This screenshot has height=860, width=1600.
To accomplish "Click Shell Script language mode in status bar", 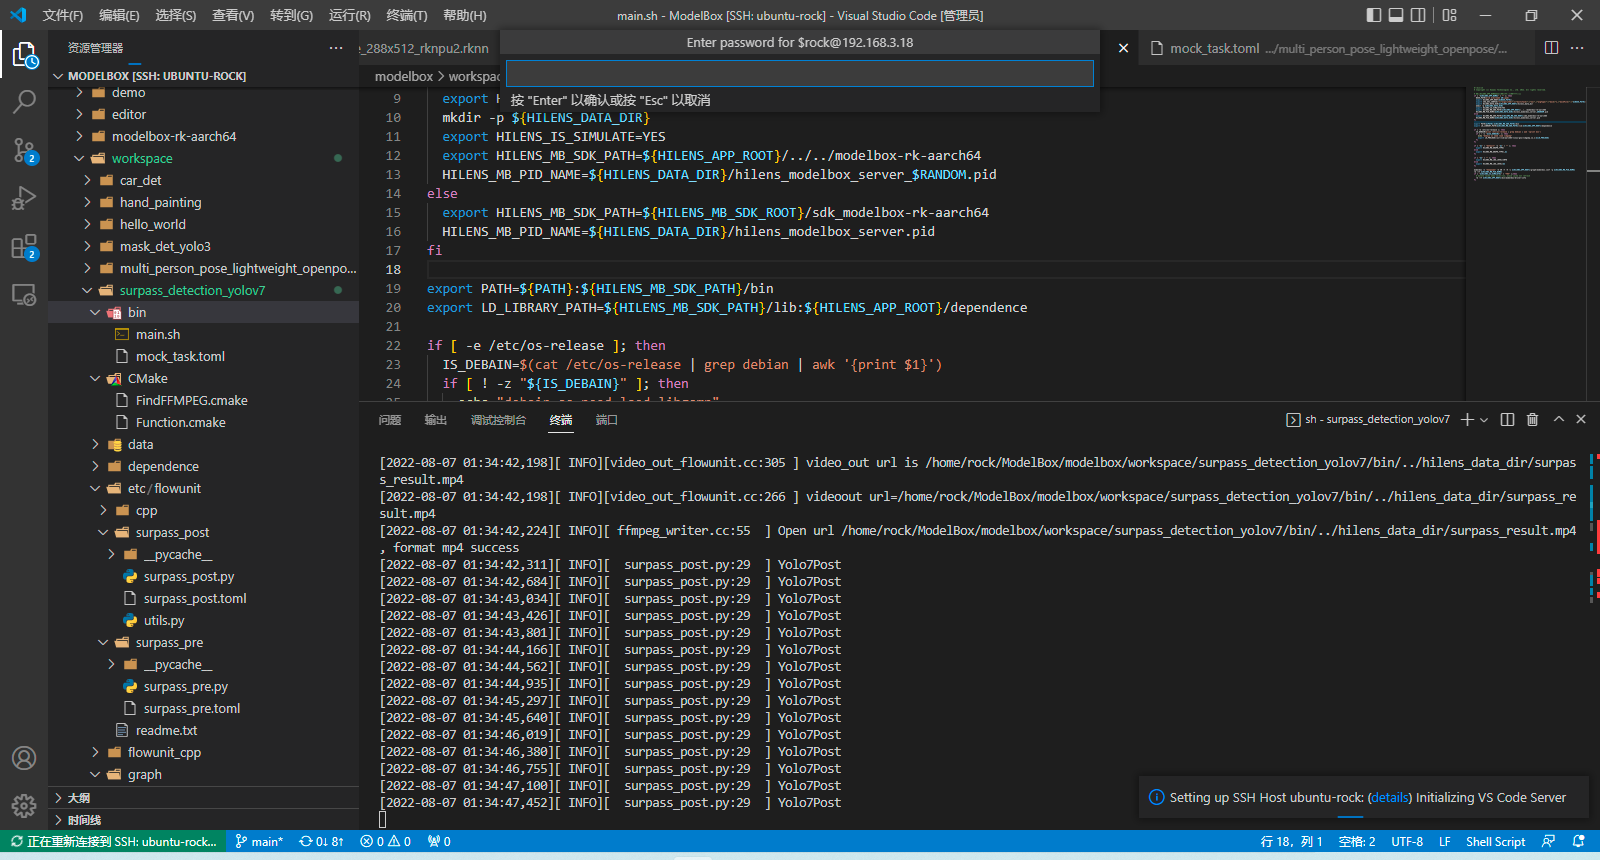I will coord(1495,842).
